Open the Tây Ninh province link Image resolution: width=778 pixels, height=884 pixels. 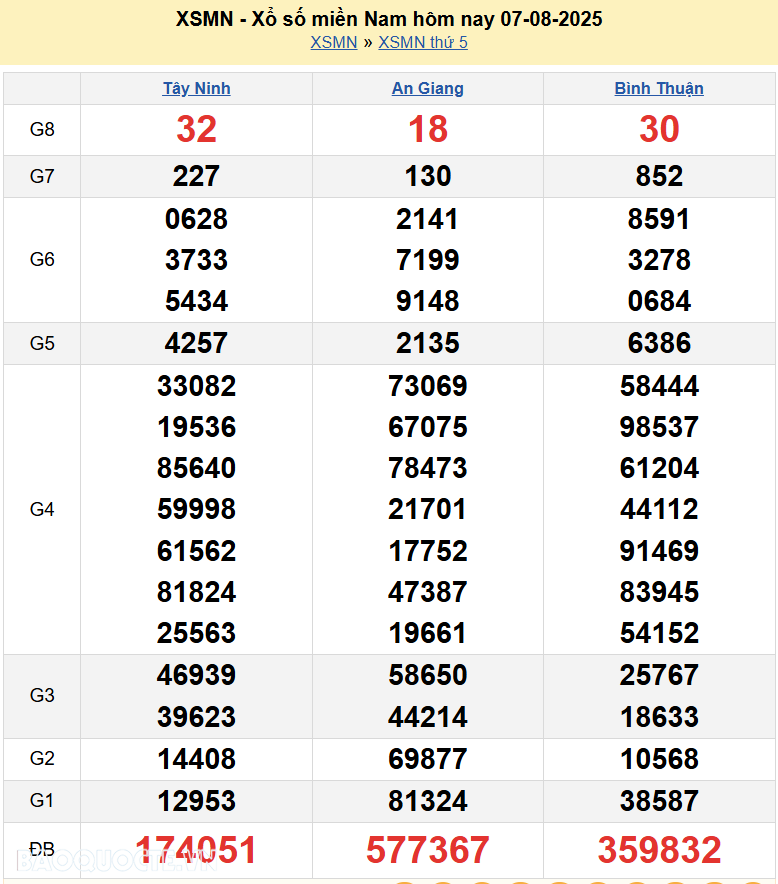click(x=196, y=88)
